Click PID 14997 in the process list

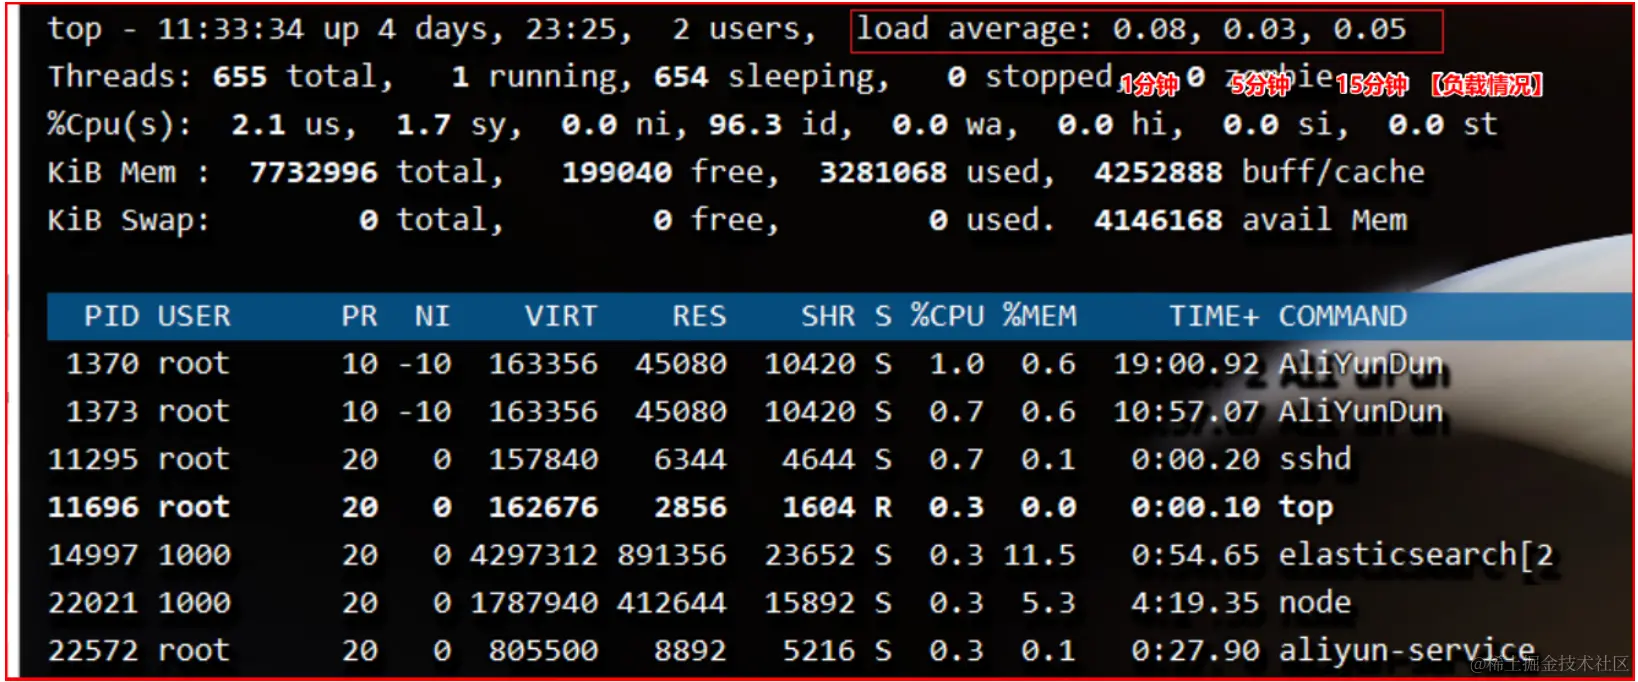[x=93, y=555]
